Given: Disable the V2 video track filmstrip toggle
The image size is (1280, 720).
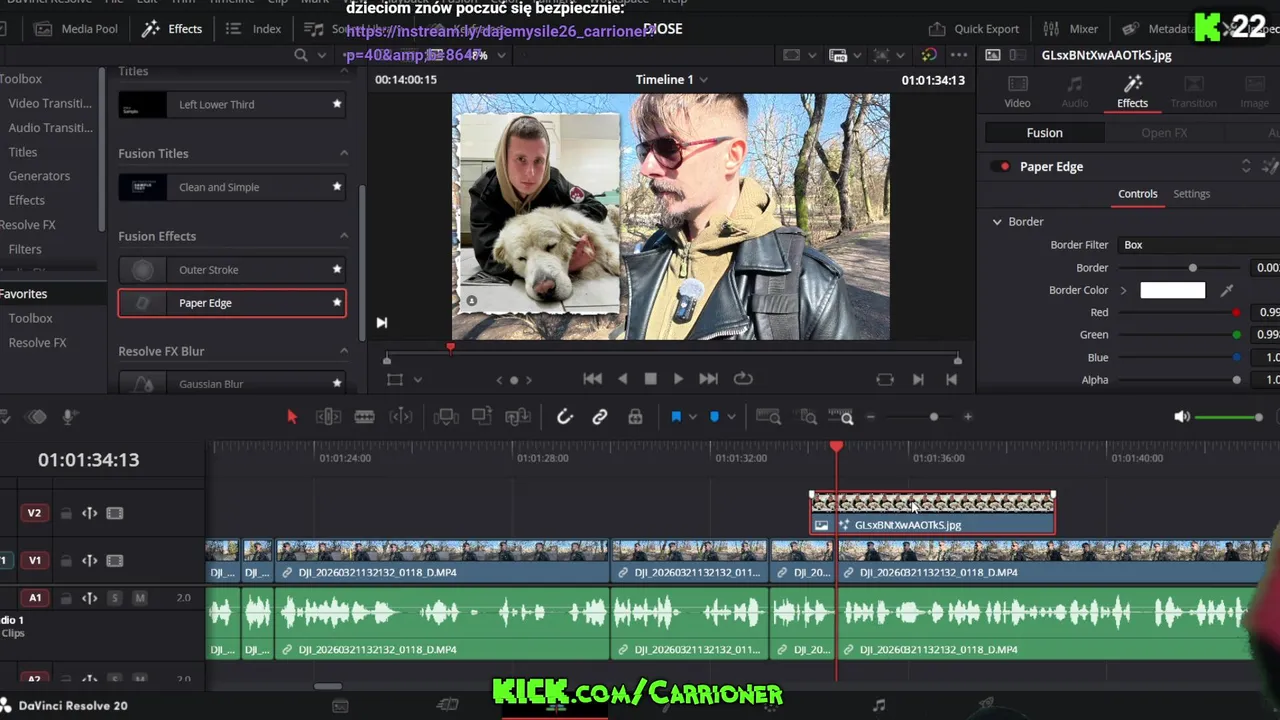Looking at the screenshot, I should pyautogui.click(x=115, y=513).
